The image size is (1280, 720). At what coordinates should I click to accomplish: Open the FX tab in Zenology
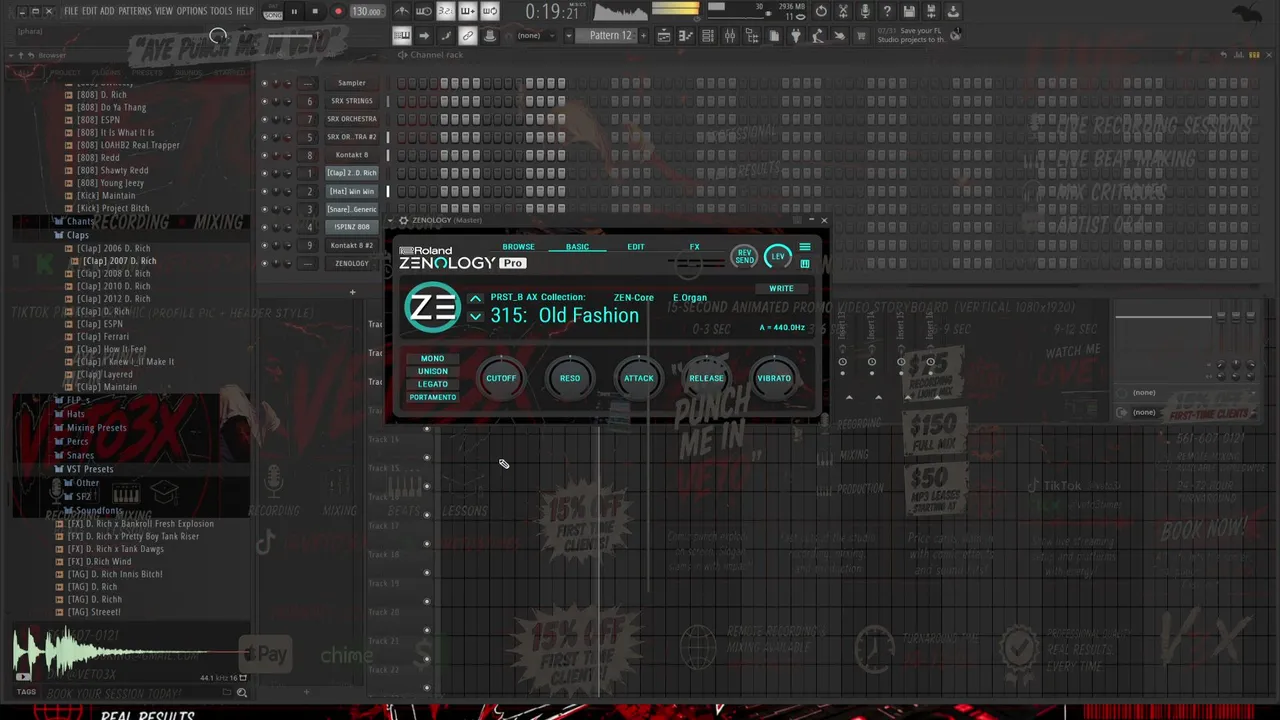pyautogui.click(x=694, y=247)
